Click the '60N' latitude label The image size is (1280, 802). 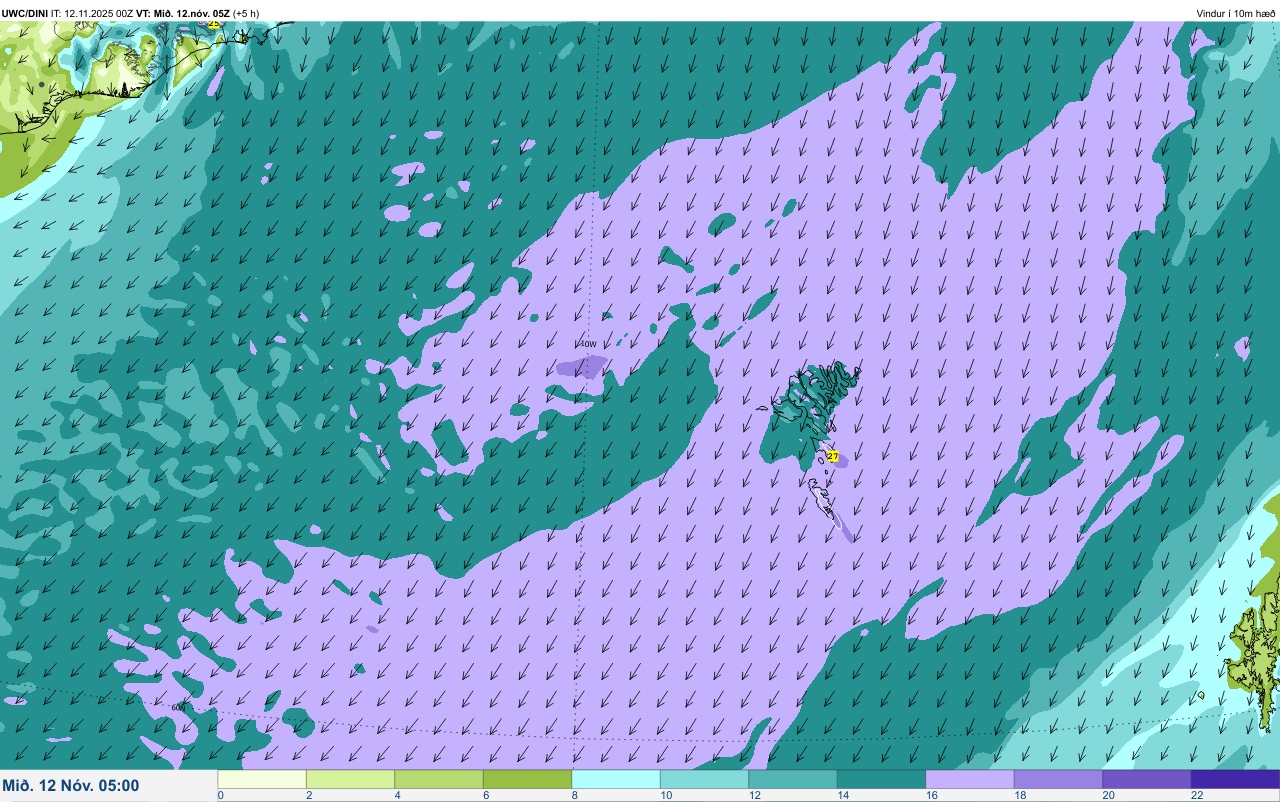178,707
